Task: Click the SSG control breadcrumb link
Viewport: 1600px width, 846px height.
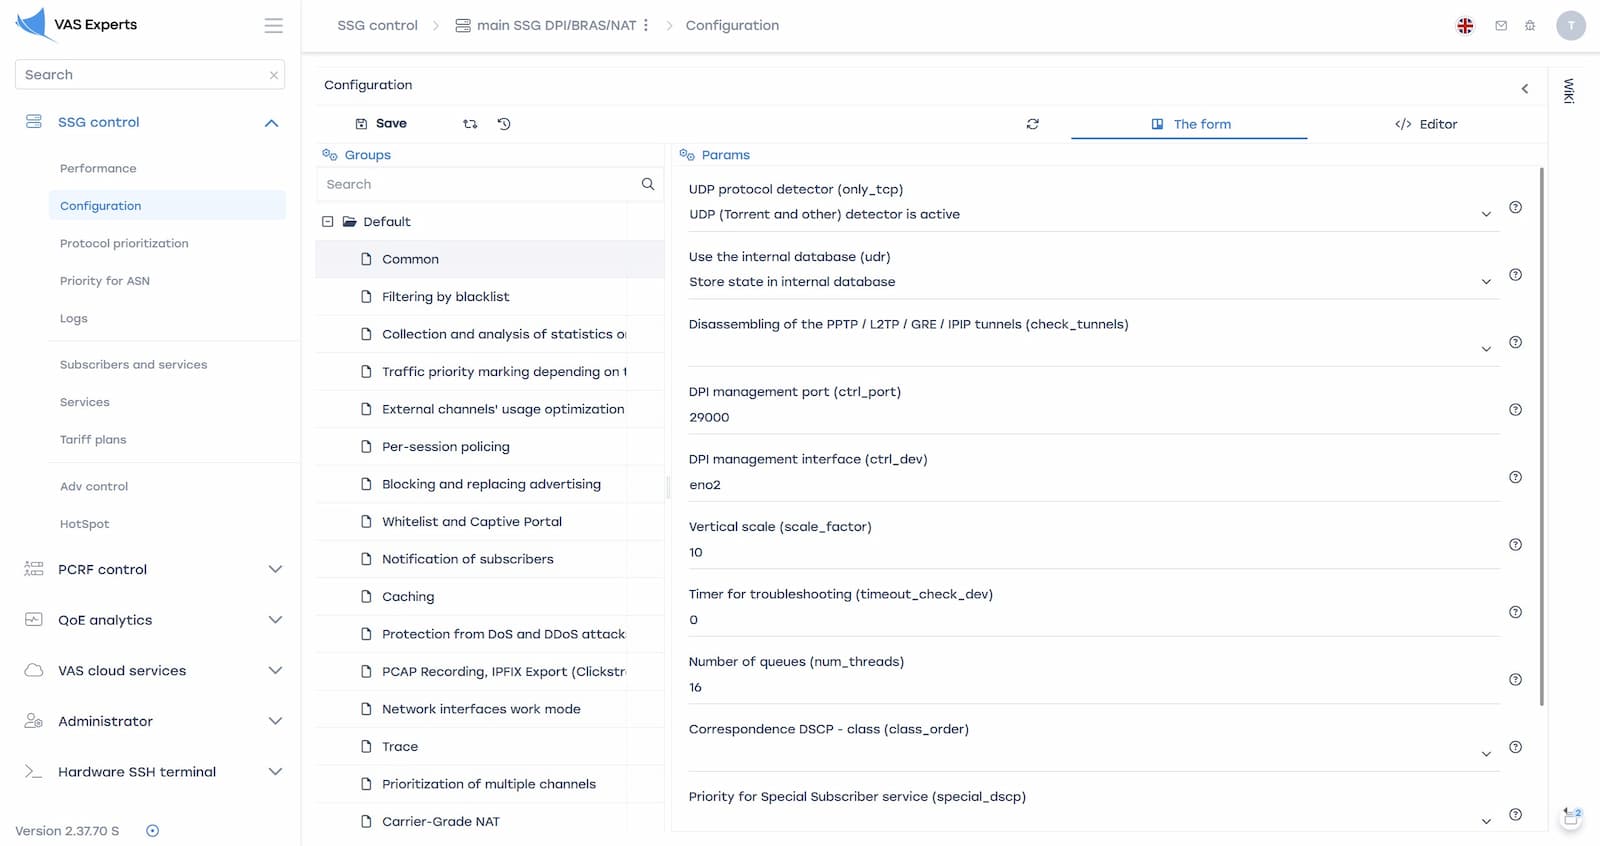Action: (377, 25)
